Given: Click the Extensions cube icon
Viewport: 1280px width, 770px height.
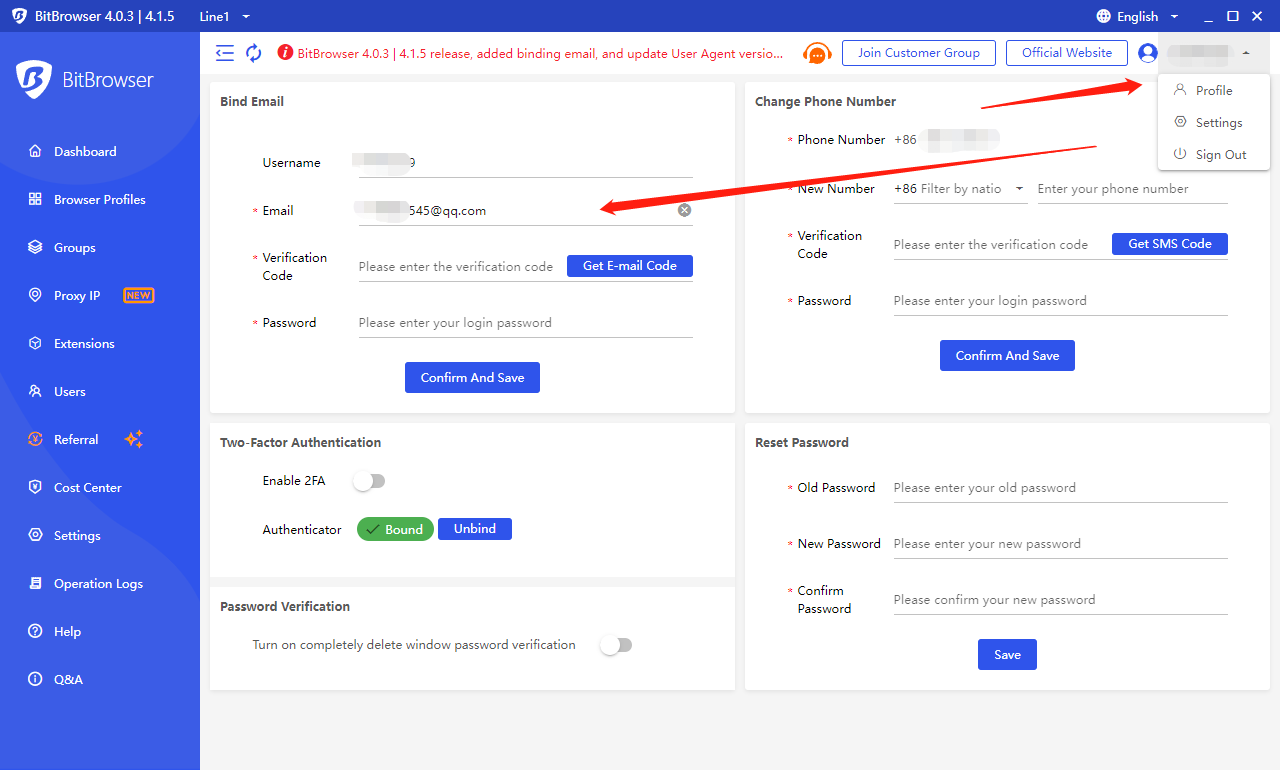Looking at the screenshot, I should pos(35,344).
